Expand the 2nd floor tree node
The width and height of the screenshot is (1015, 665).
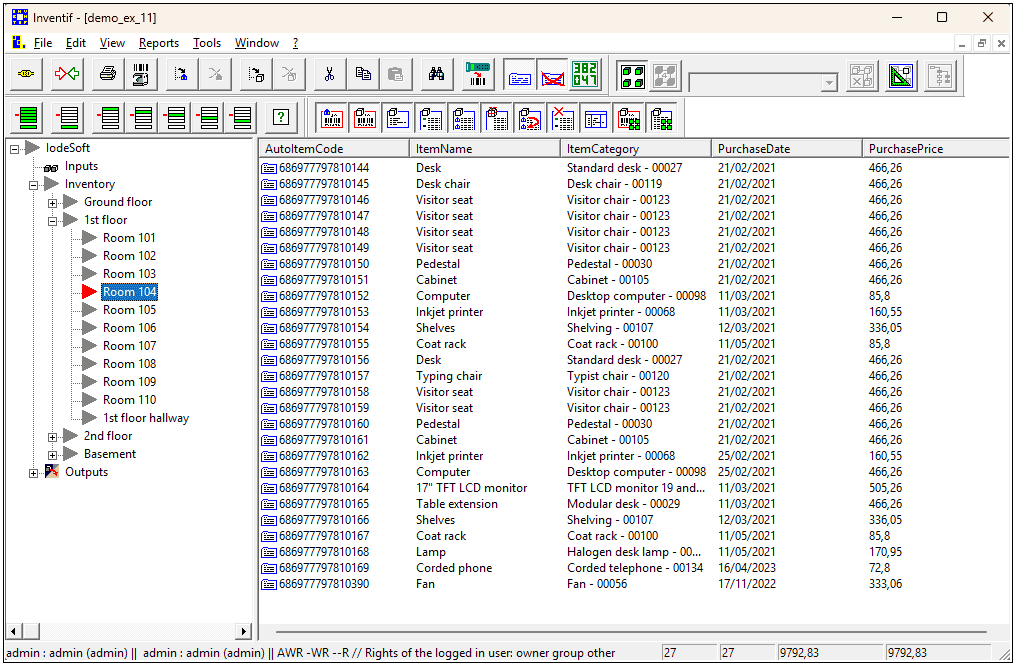[50, 436]
